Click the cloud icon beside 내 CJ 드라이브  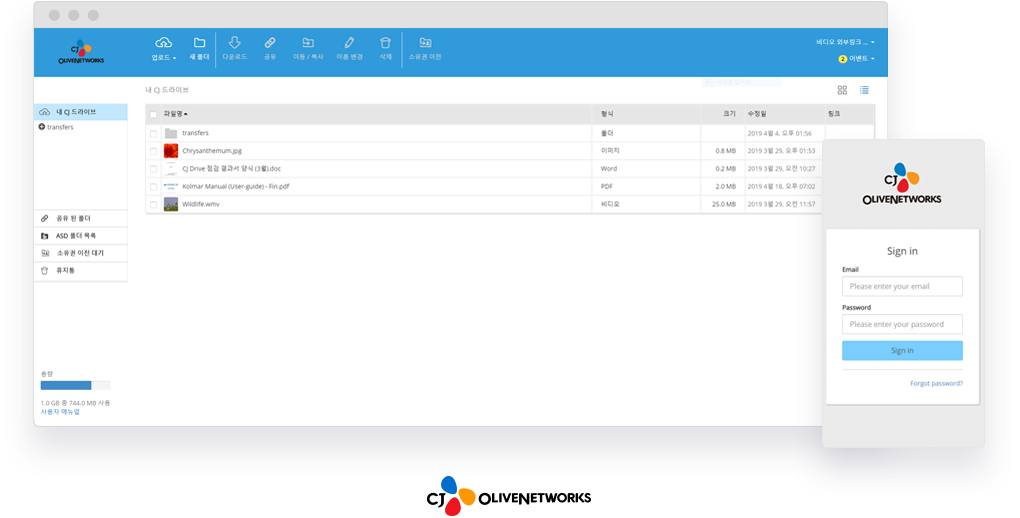click(x=44, y=112)
